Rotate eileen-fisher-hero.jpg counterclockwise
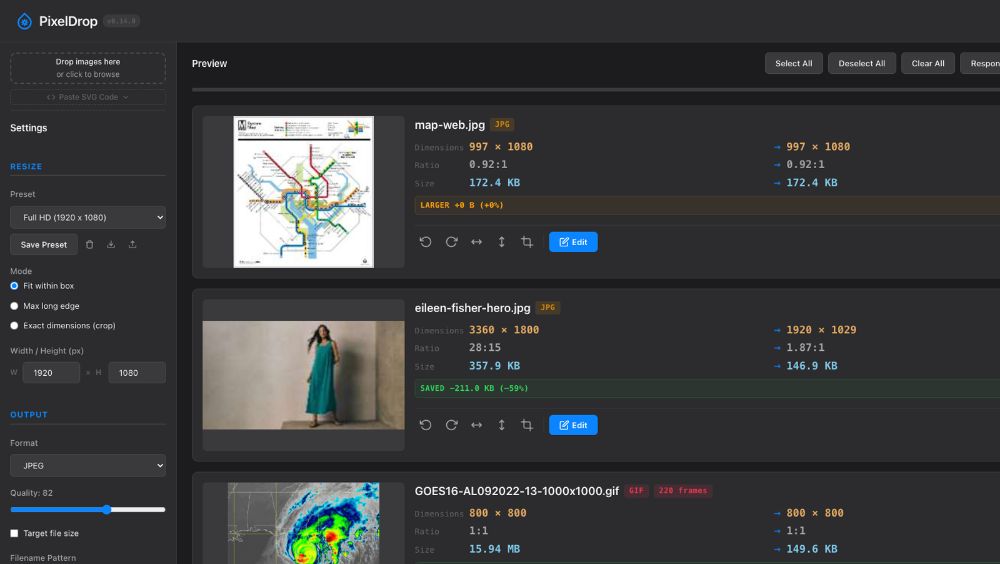Image resolution: width=1000 pixels, height=564 pixels. 425,425
